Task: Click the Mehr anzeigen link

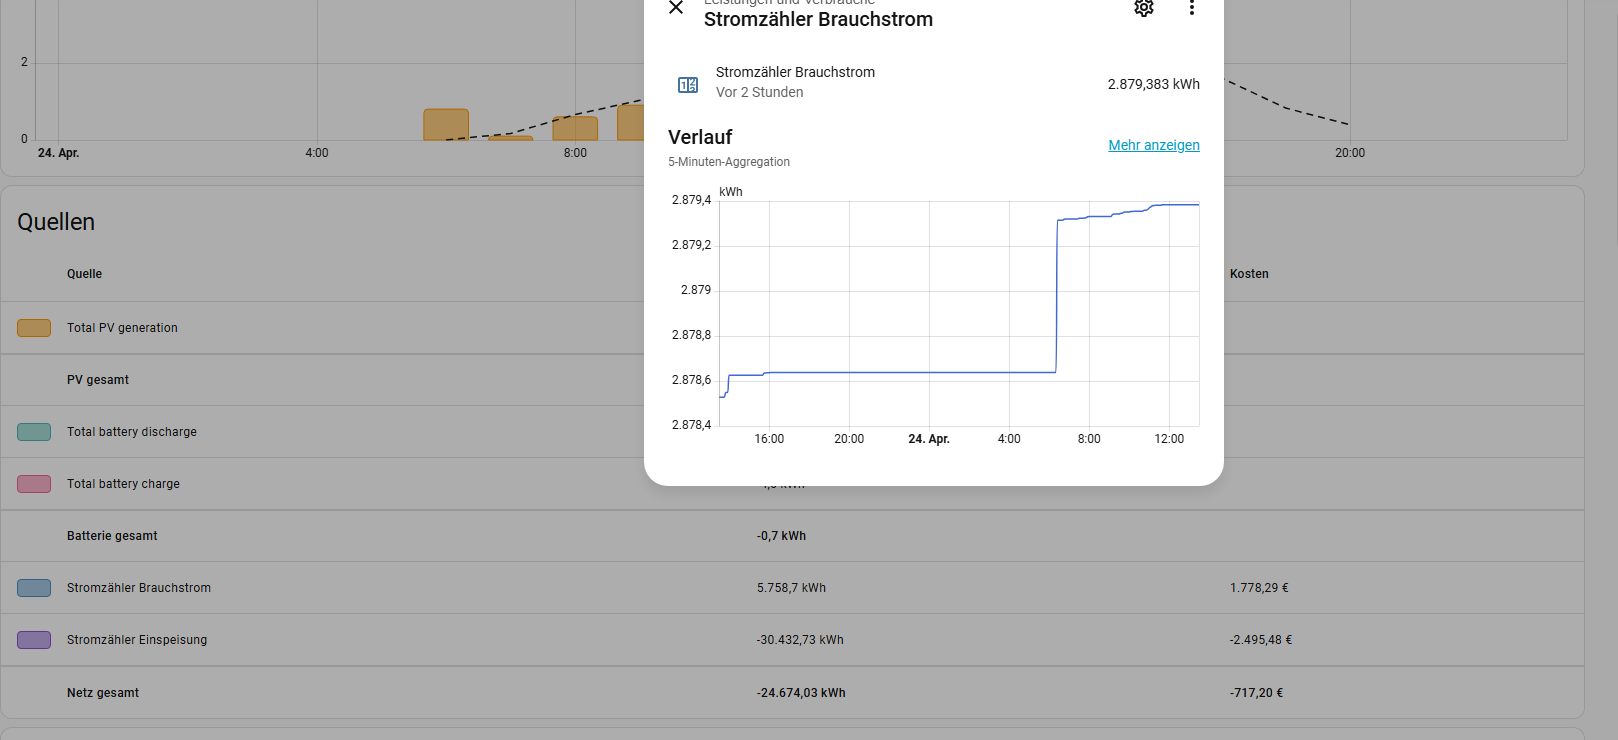Action: tap(1153, 145)
